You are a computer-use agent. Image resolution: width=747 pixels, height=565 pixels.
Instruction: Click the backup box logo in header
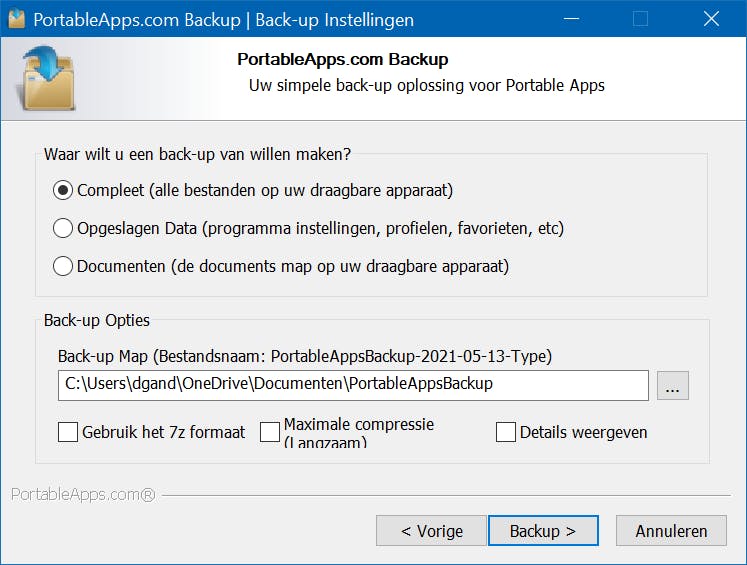pos(46,78)
